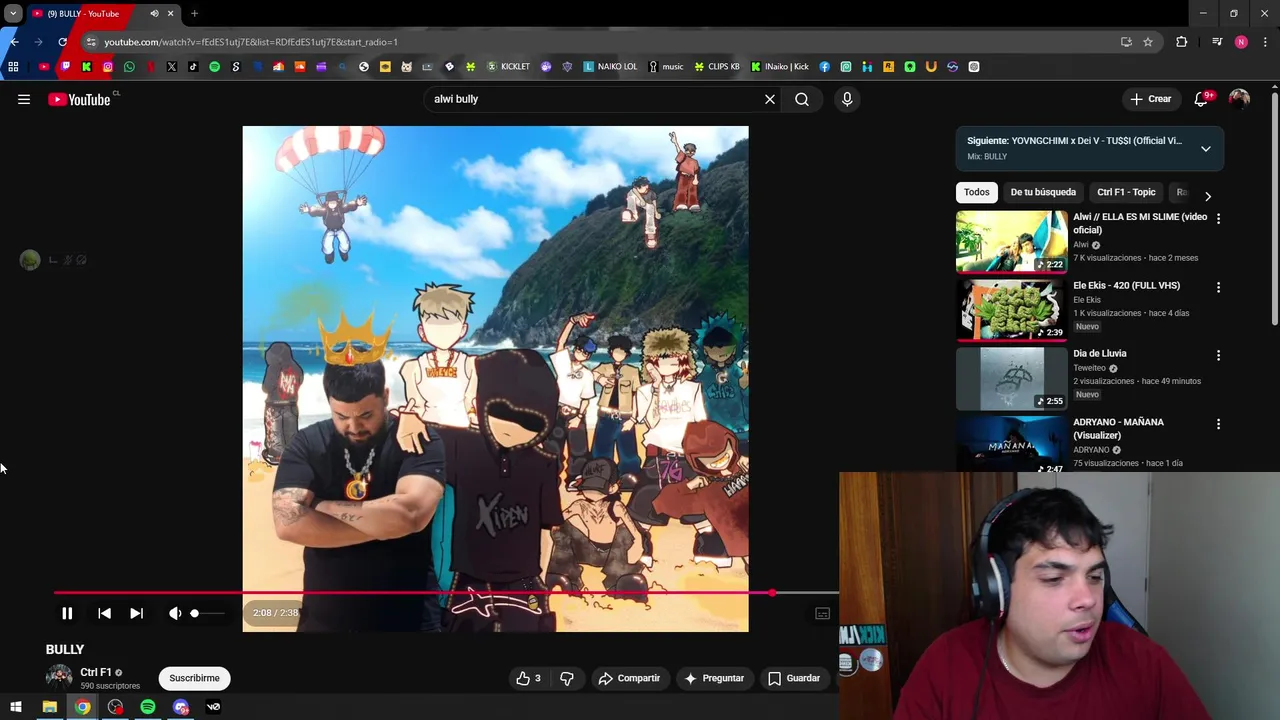Save the video with Guardar
This screenshot has height=720, width=1280.
(794, 678)
